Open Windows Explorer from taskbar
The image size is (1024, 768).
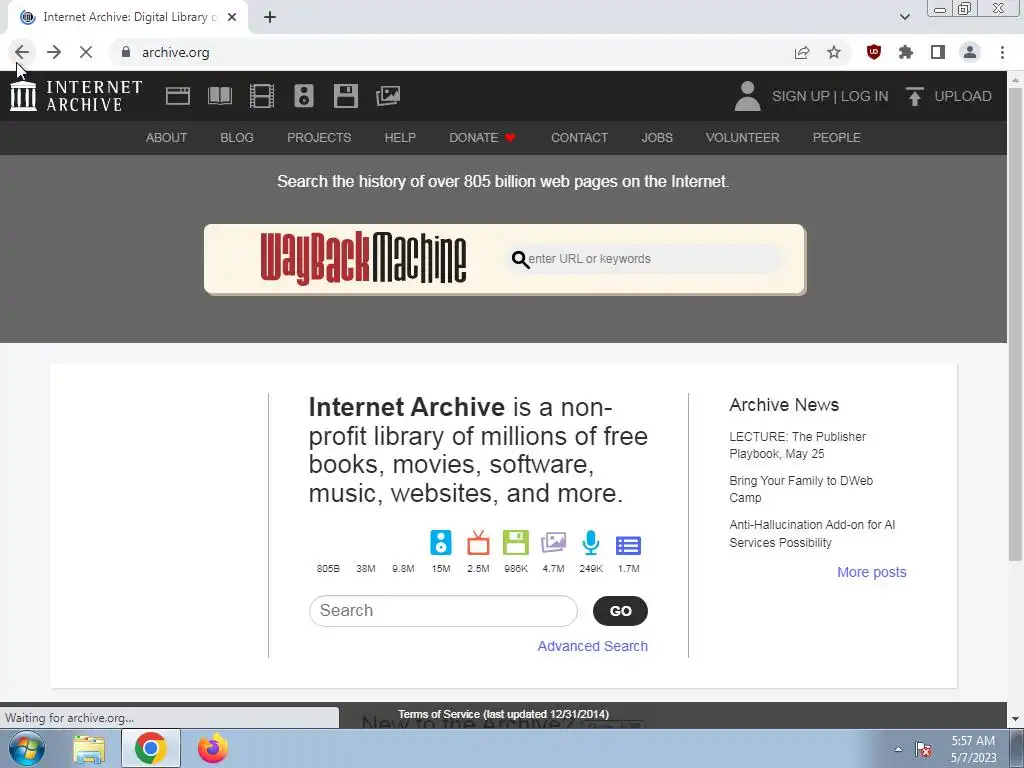tap(89, 748)
